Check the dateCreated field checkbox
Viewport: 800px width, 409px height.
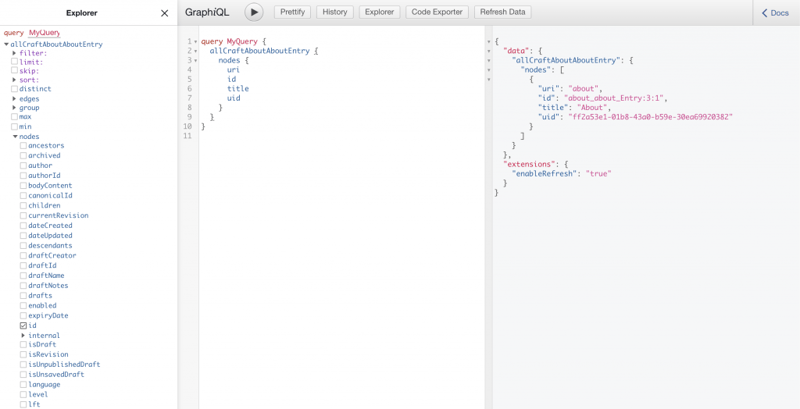[x=24, y=225]
